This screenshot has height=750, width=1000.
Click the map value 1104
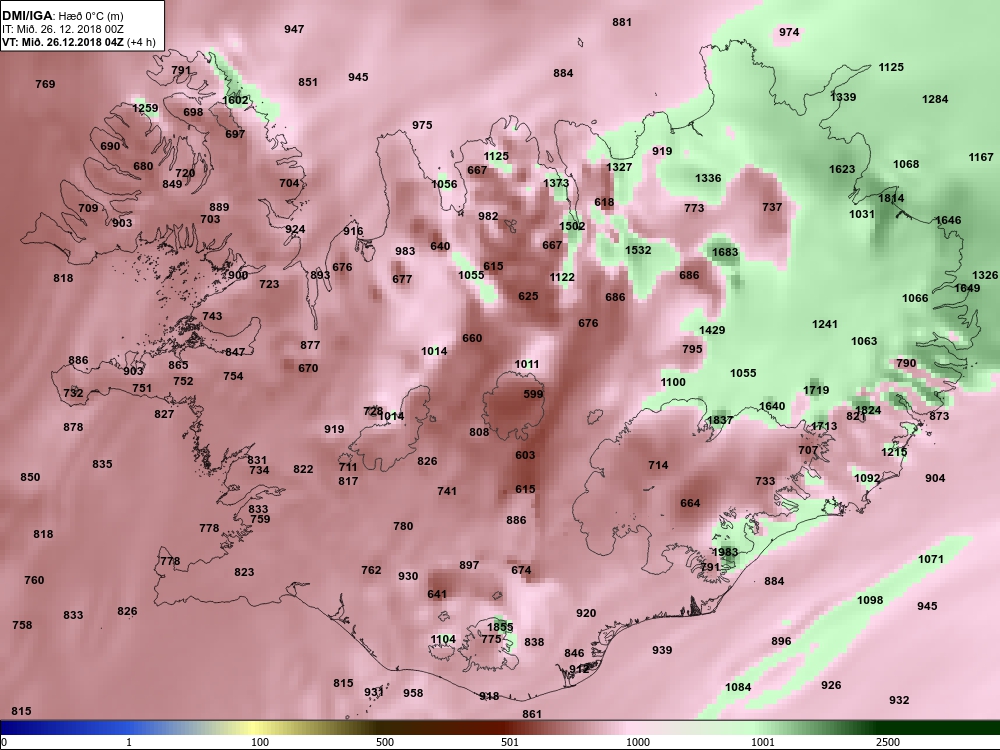(443, 639)
